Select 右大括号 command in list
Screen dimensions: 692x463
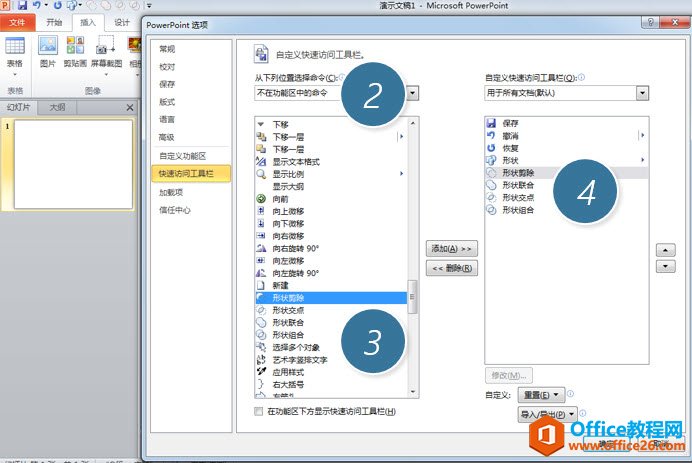click(331, 384)
